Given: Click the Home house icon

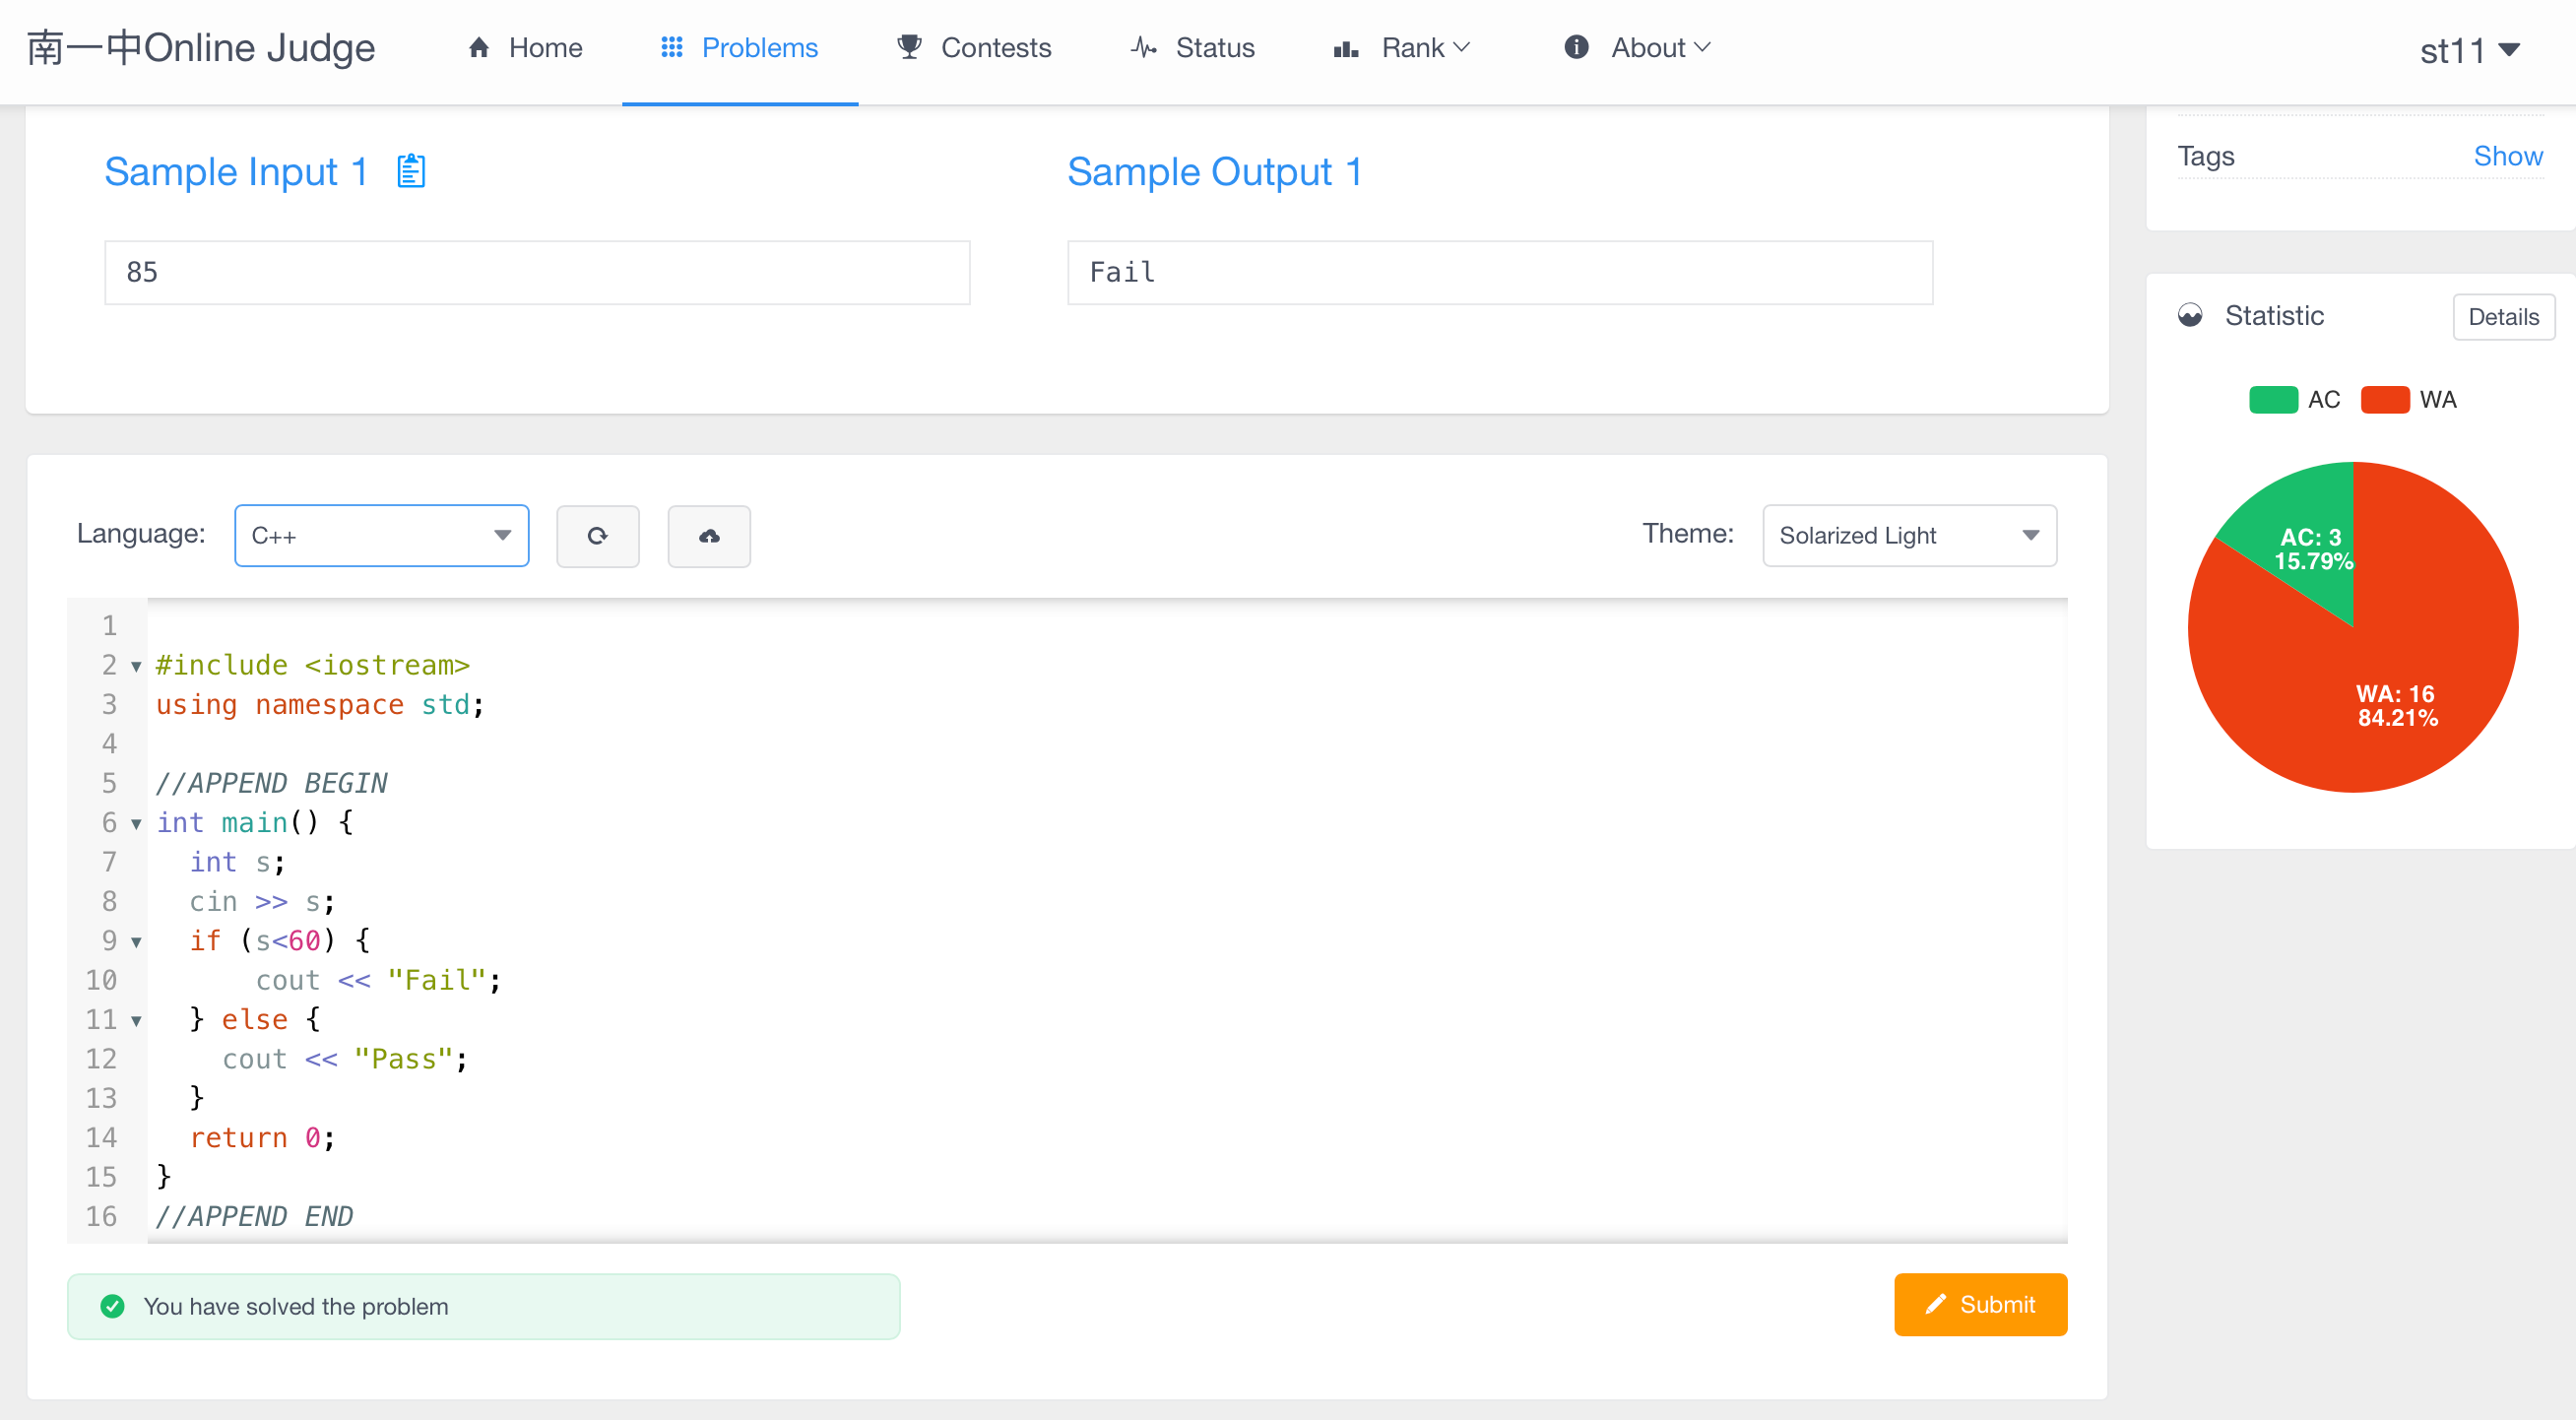Looking at the screenshot, I should tap(479, 47).
